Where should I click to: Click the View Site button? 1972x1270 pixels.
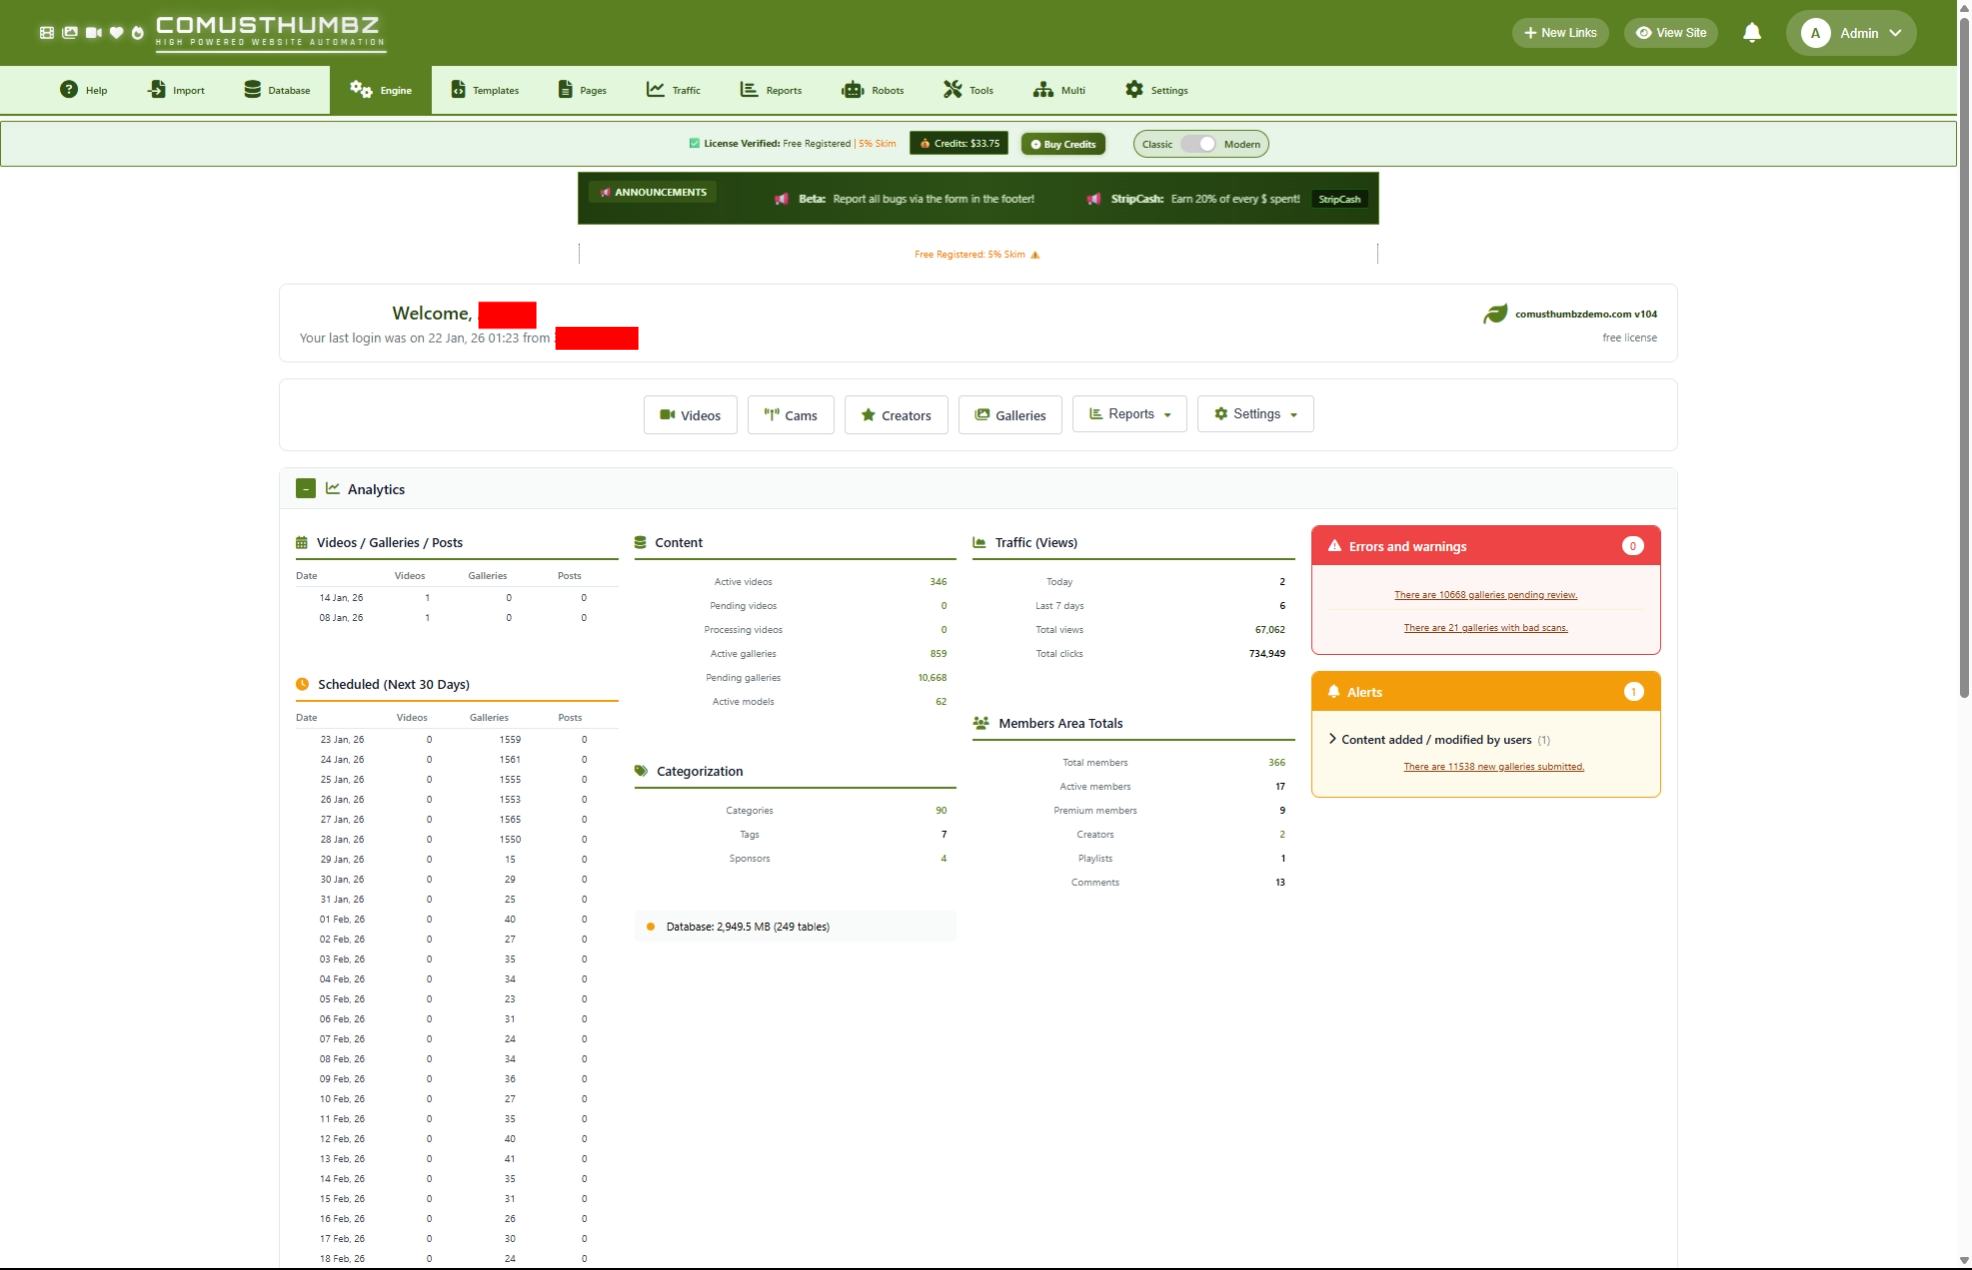tap(1670, 32)
